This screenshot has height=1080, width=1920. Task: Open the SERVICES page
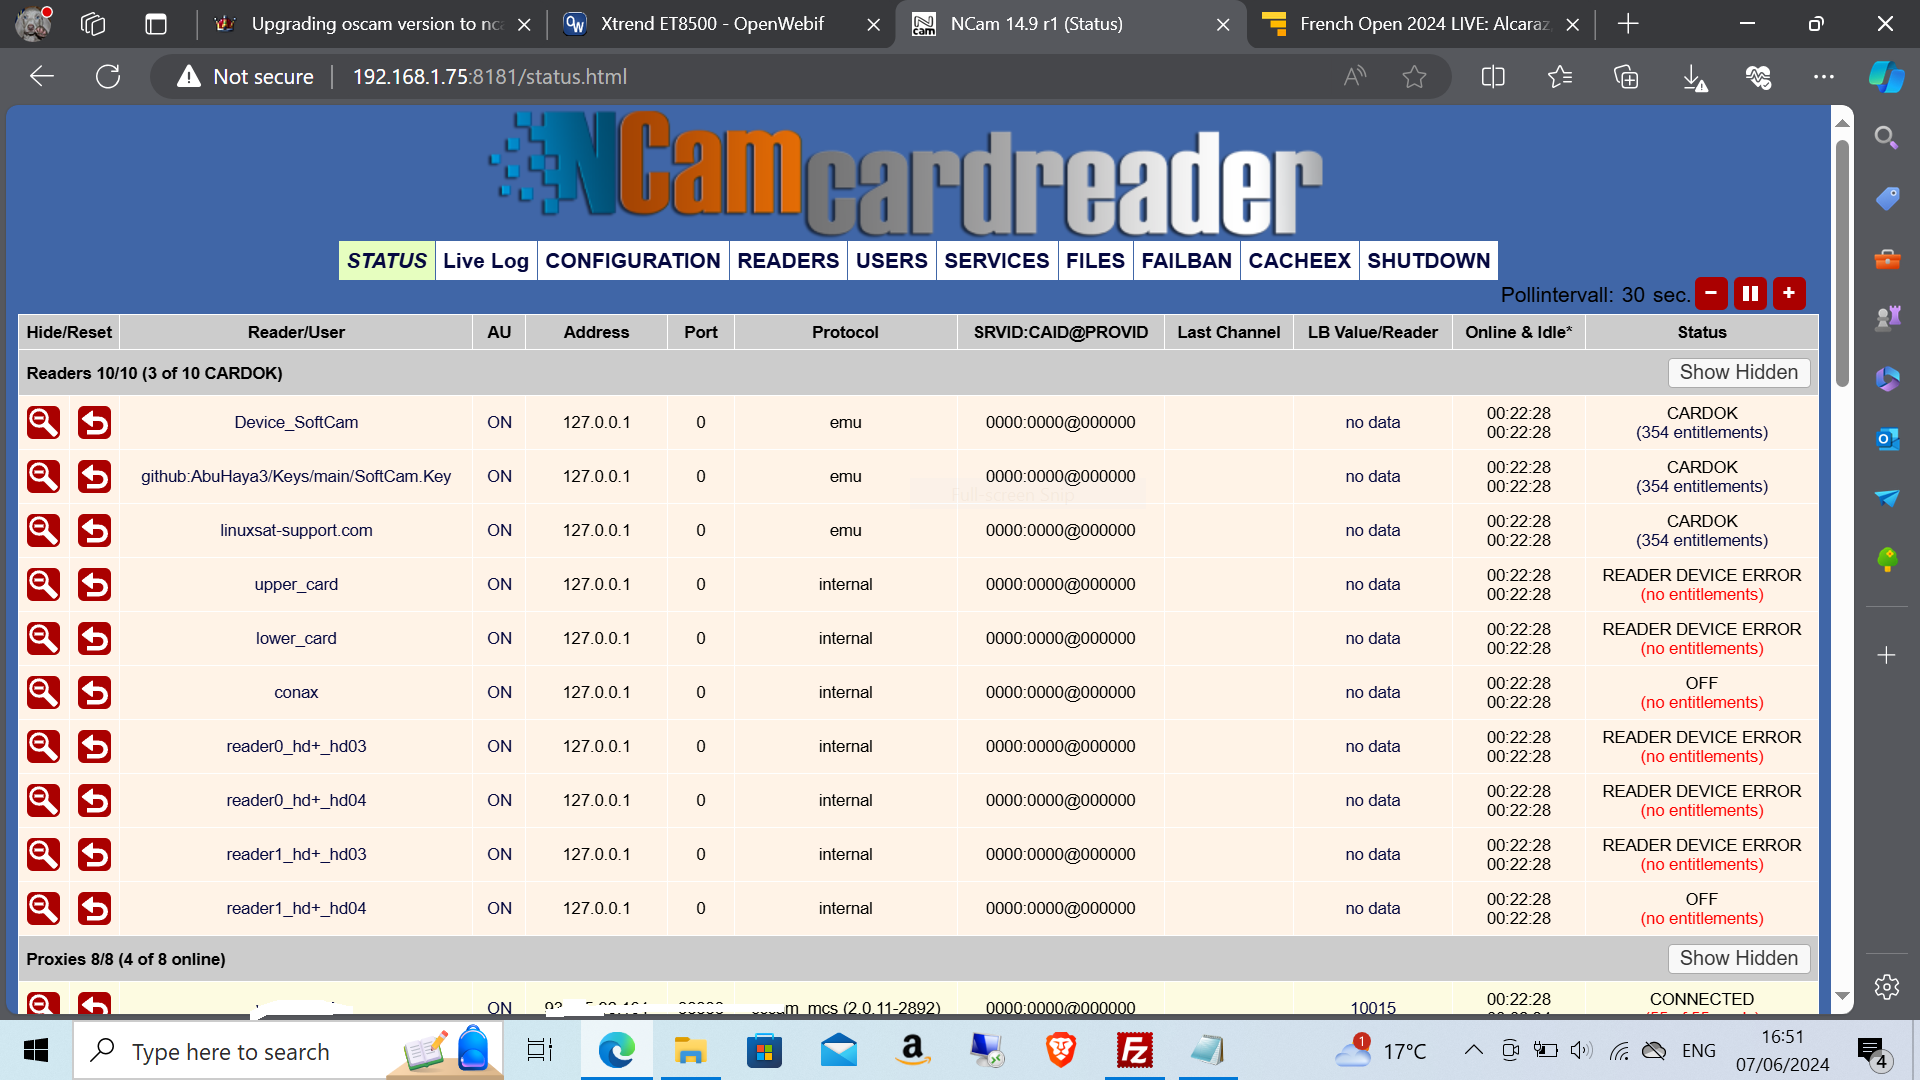tap(997, 261)
